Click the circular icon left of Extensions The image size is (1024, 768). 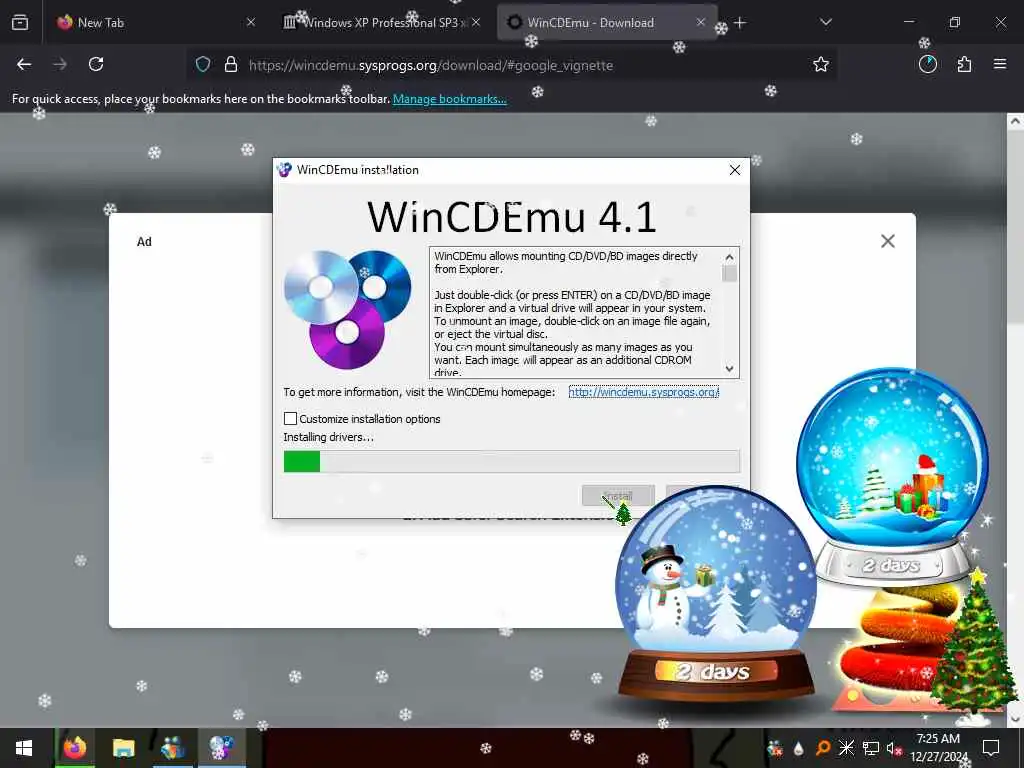[x=928, y=64]
